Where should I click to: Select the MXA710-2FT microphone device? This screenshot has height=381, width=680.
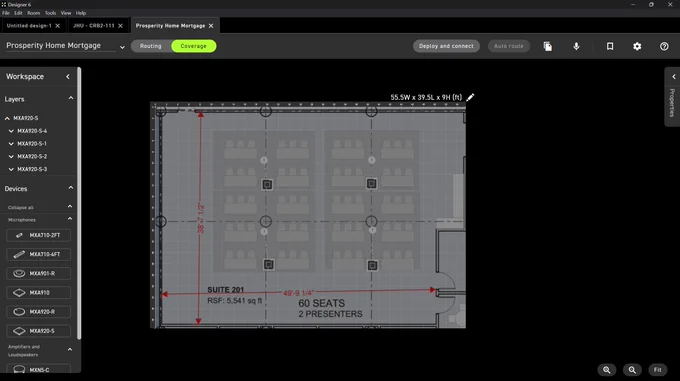pyautogui.click(x=39, y=235)
